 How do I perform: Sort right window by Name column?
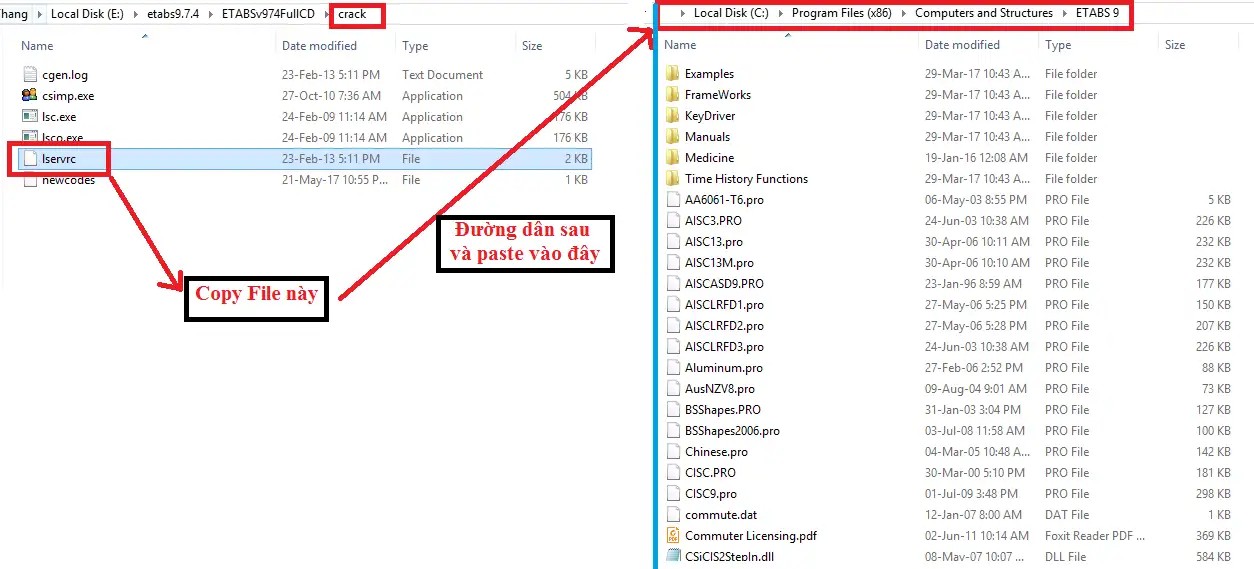[680, 45]
